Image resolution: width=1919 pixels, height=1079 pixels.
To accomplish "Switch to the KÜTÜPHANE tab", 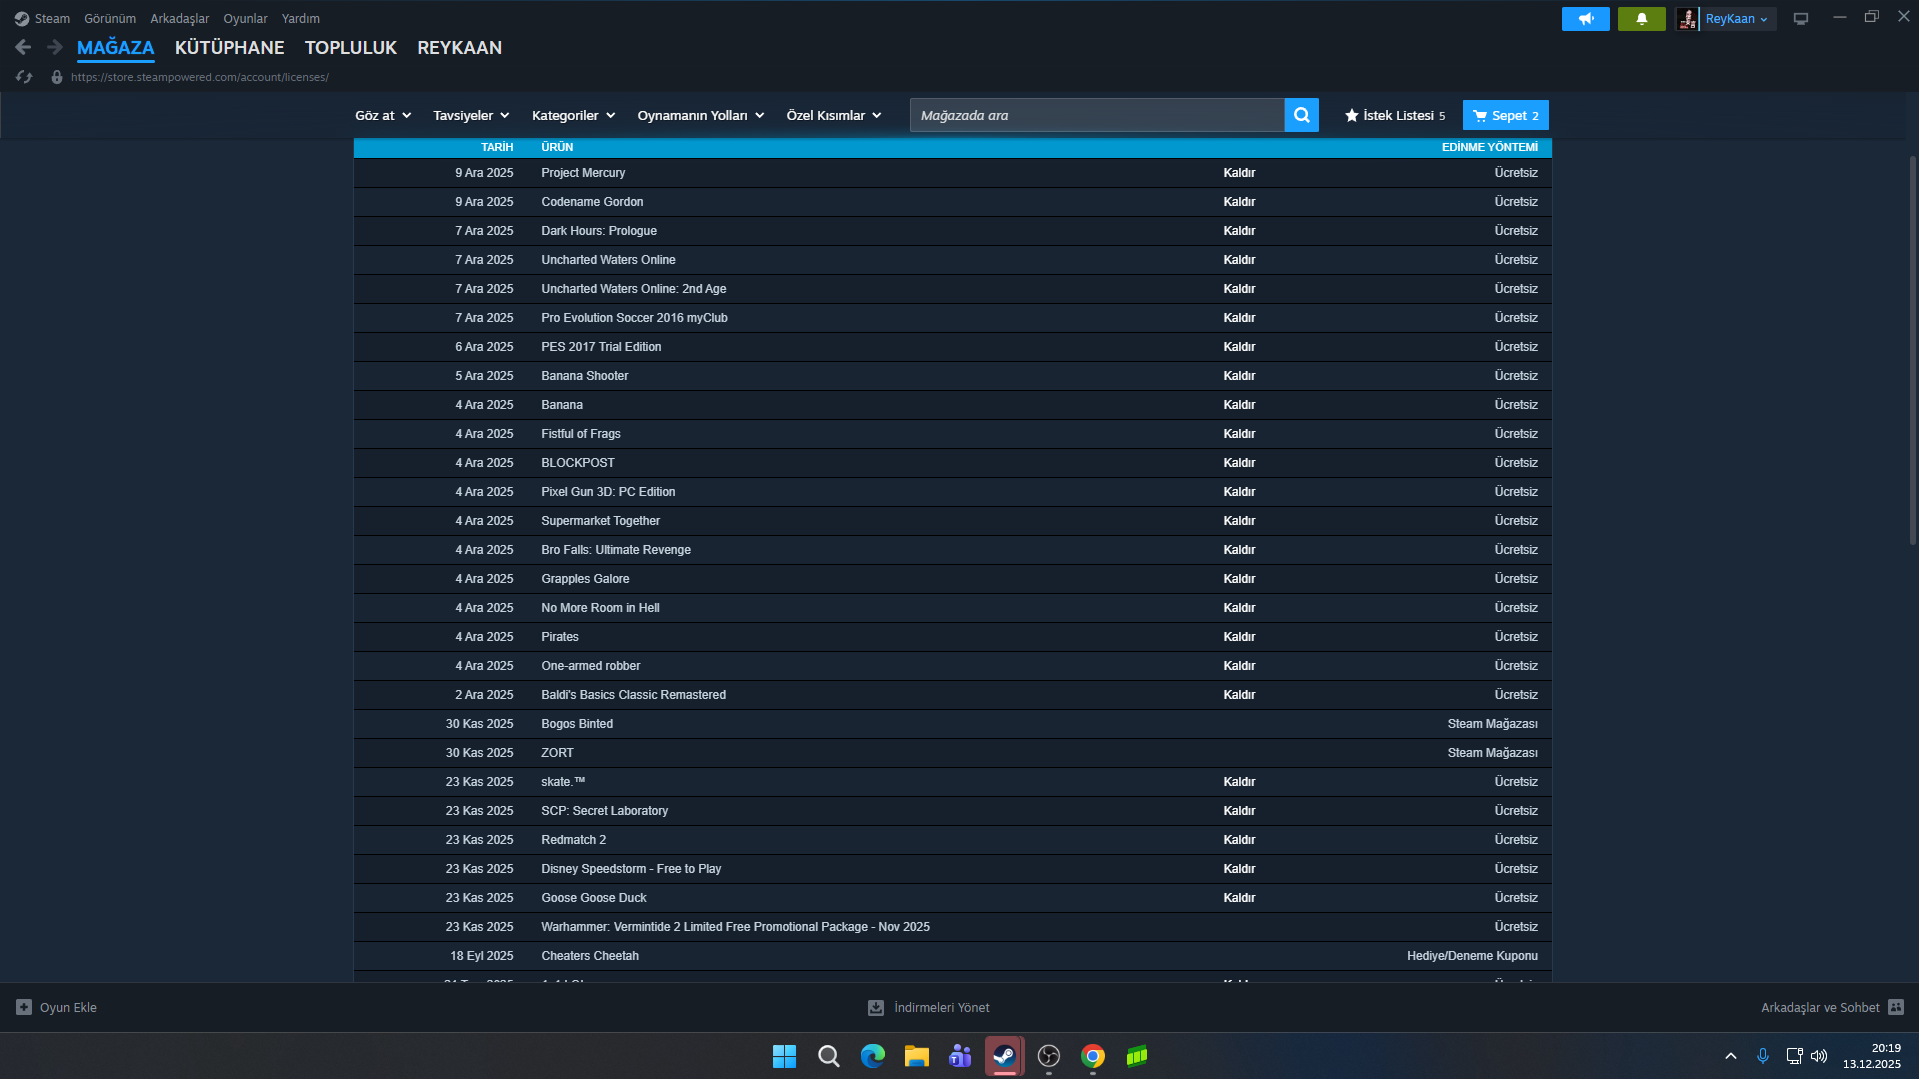I will pos(230,47).
